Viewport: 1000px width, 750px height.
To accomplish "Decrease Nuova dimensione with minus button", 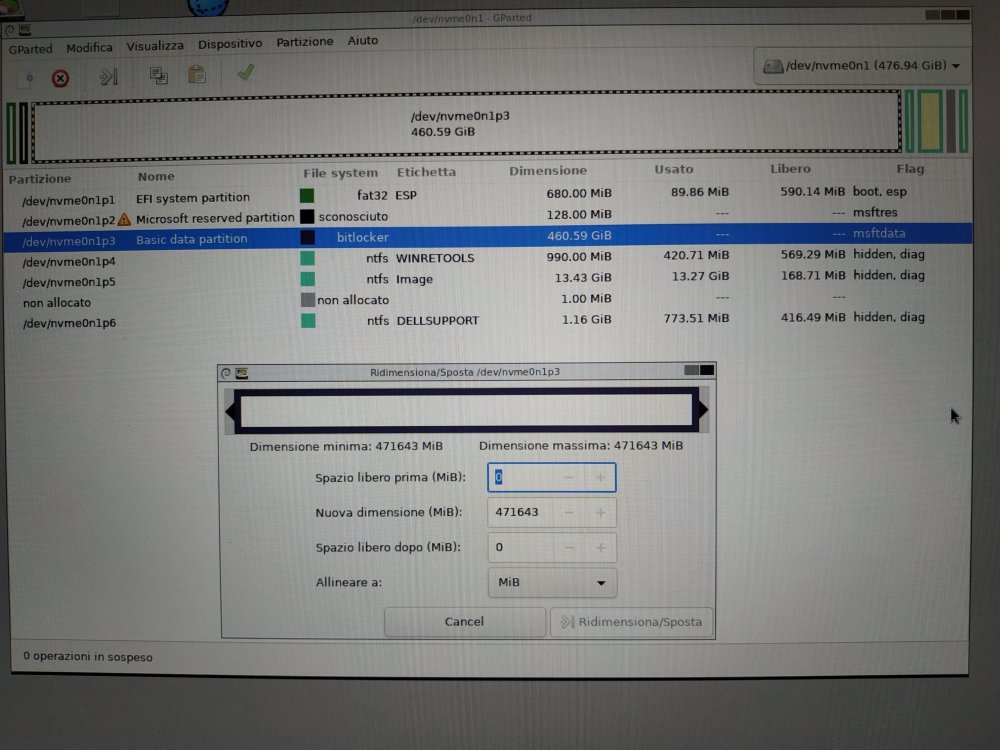I will click(569, 512).
